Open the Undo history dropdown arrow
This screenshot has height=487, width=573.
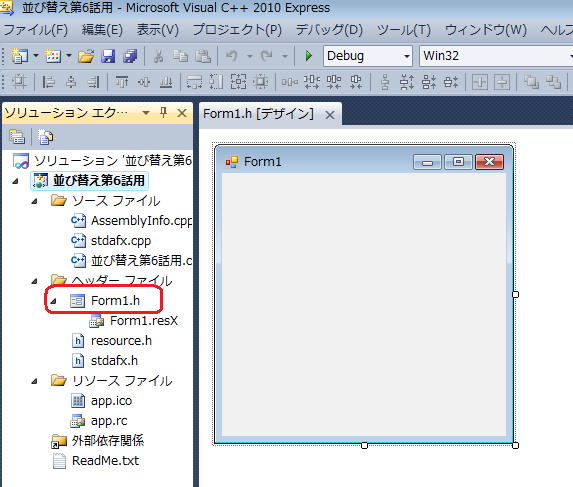250,56
